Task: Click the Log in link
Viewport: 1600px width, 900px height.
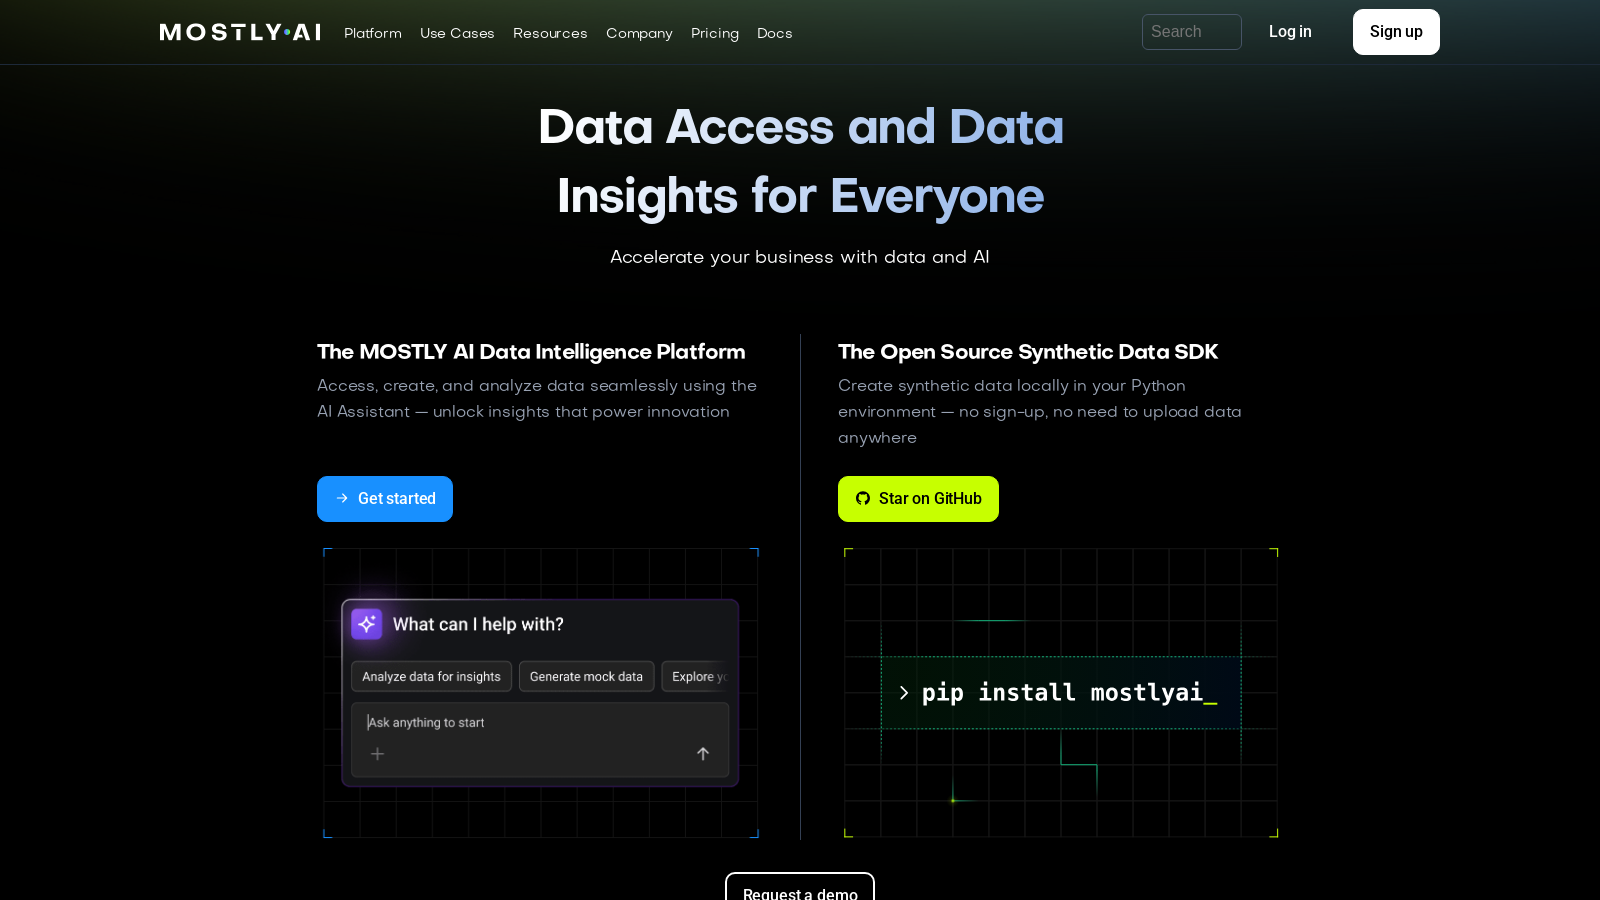Action: [1290, 31]
